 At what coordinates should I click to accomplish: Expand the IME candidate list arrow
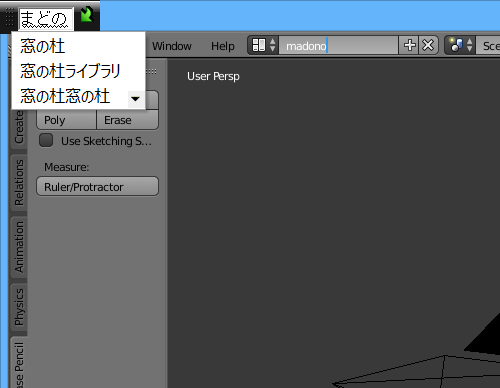(x=135, y=99)
